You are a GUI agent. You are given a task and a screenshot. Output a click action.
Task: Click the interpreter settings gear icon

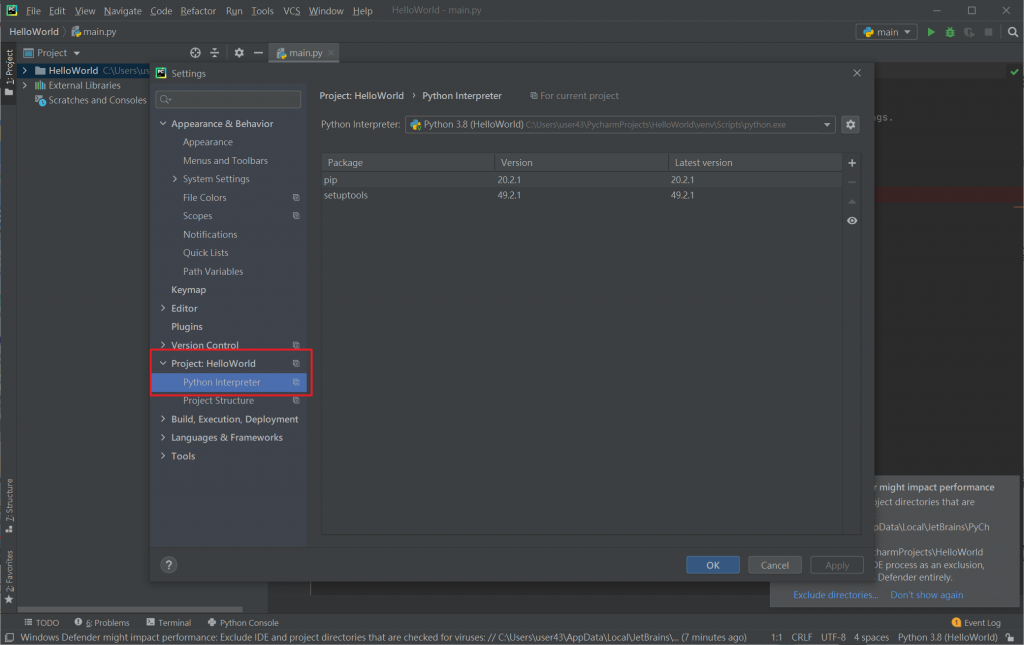point(850,124)
